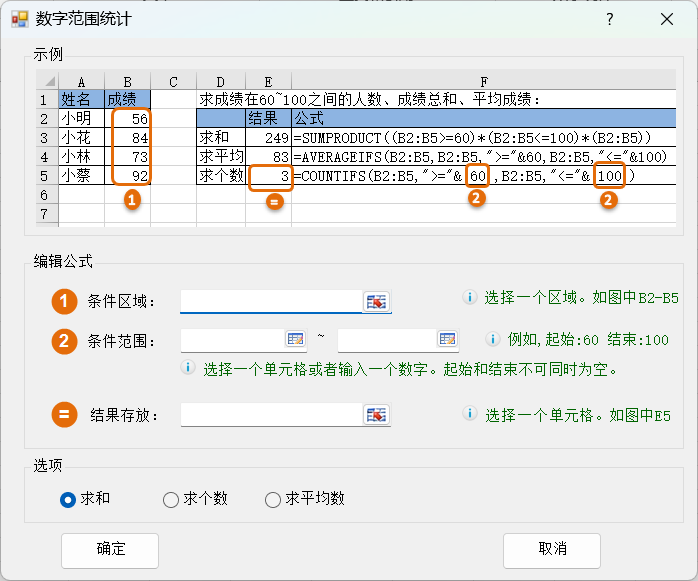Click info icon beside 选择一个单元格或者输入一个数字 hint
Viewport: 698px width, 581px height.
click(188, 369)
